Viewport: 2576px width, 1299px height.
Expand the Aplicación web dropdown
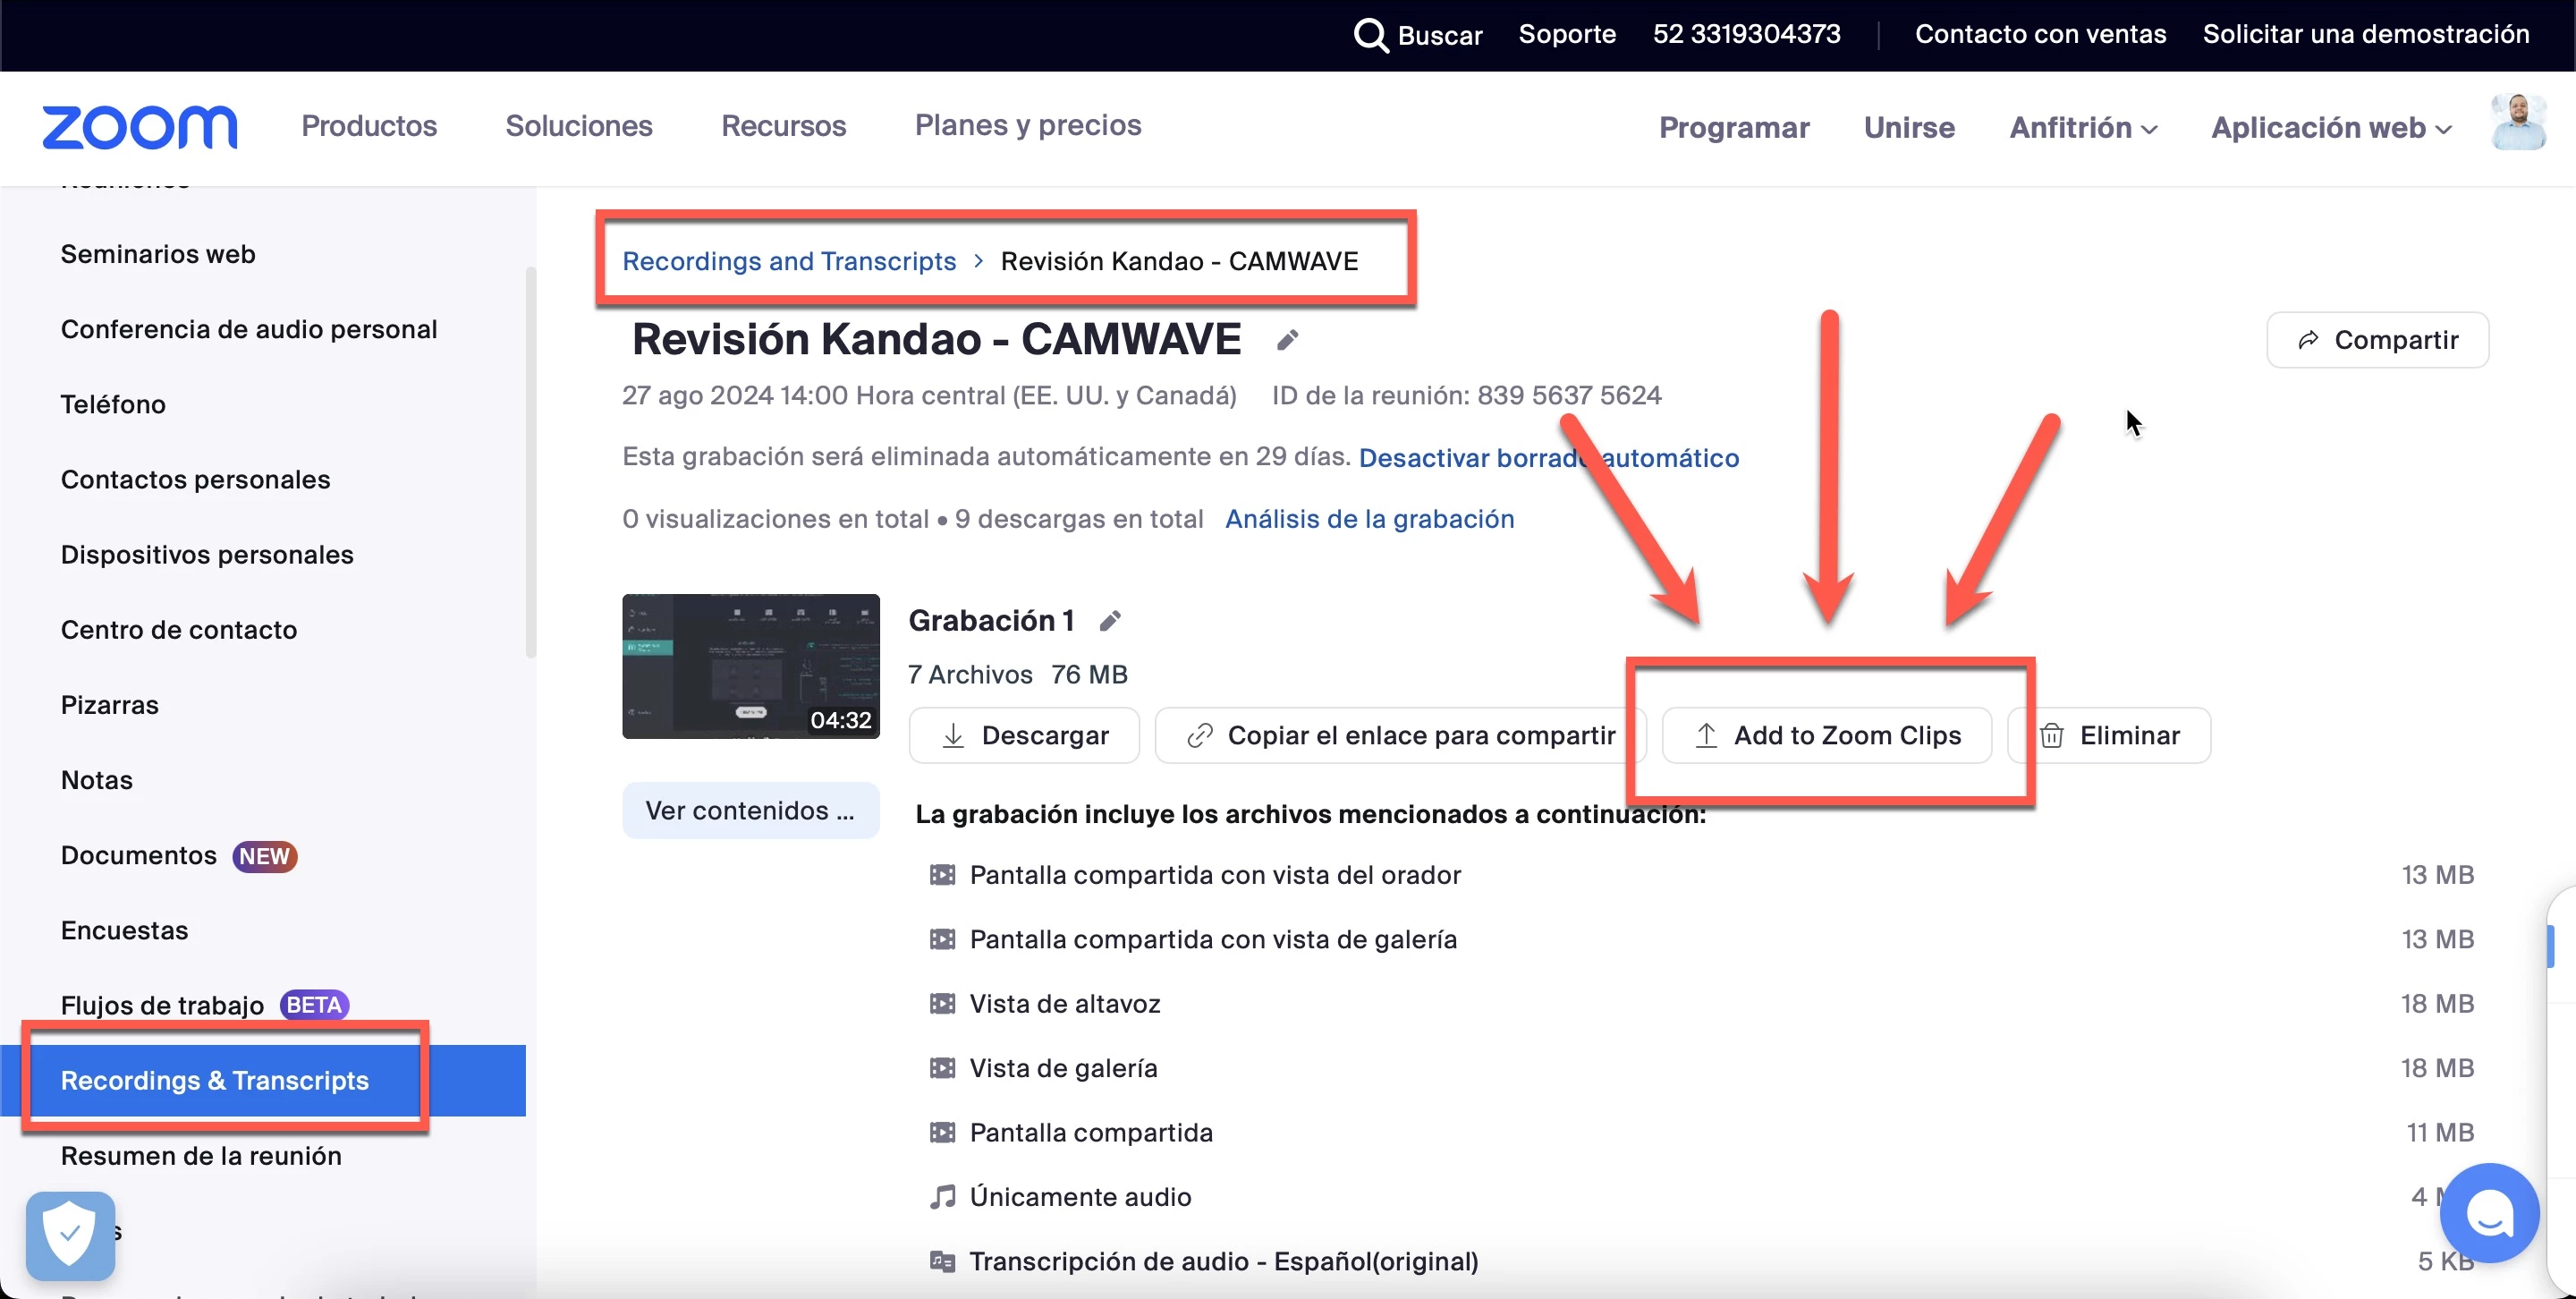coord(2330,128)
